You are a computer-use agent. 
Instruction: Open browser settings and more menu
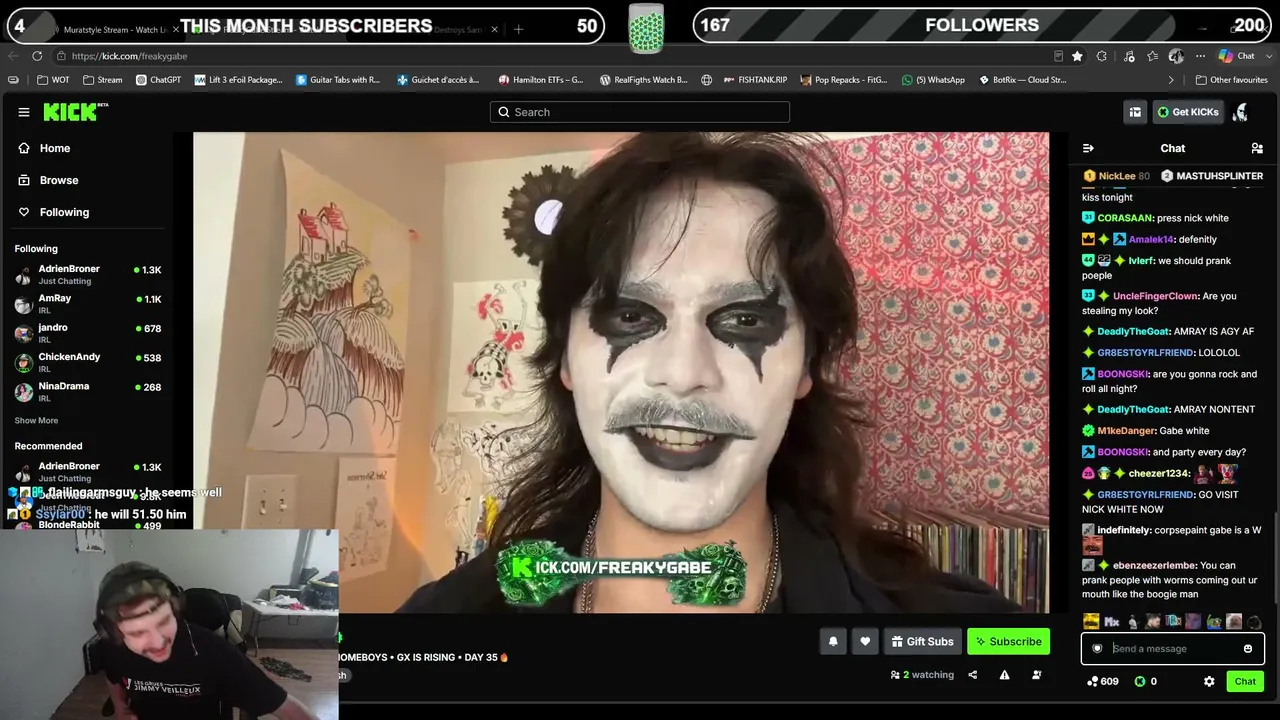coord(1201,56)
